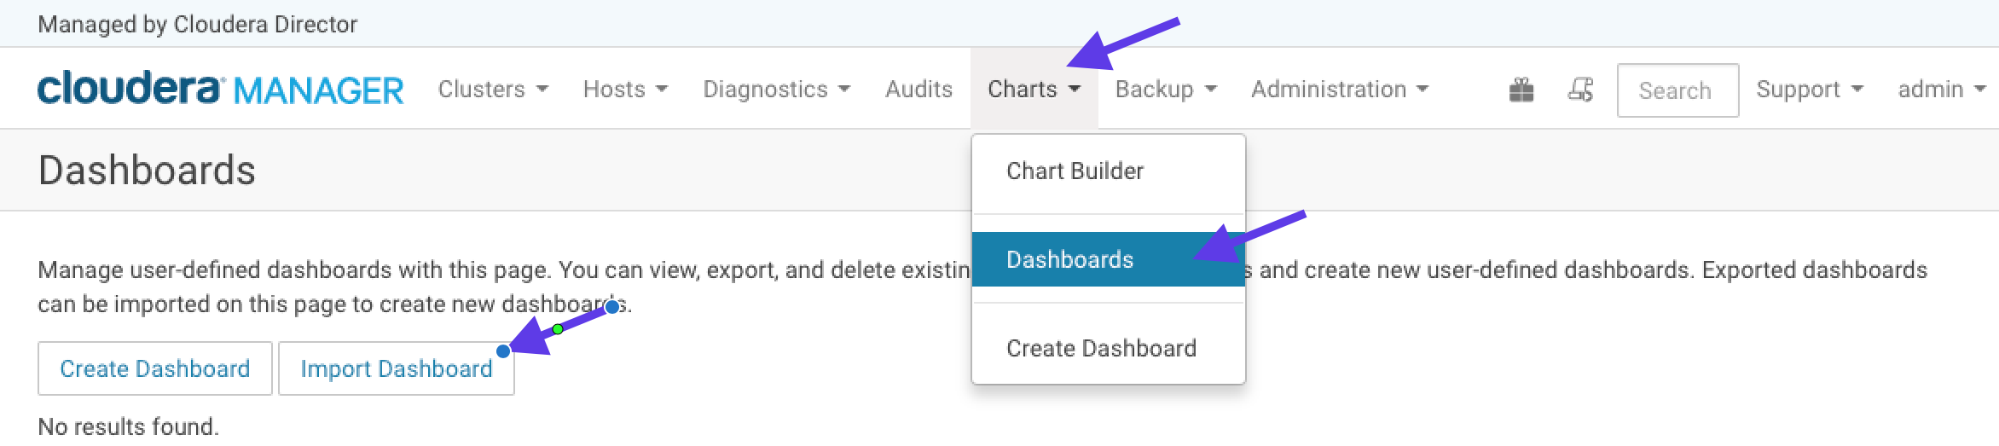
Task: Open the Backup dropdown
Action: 1166,89
